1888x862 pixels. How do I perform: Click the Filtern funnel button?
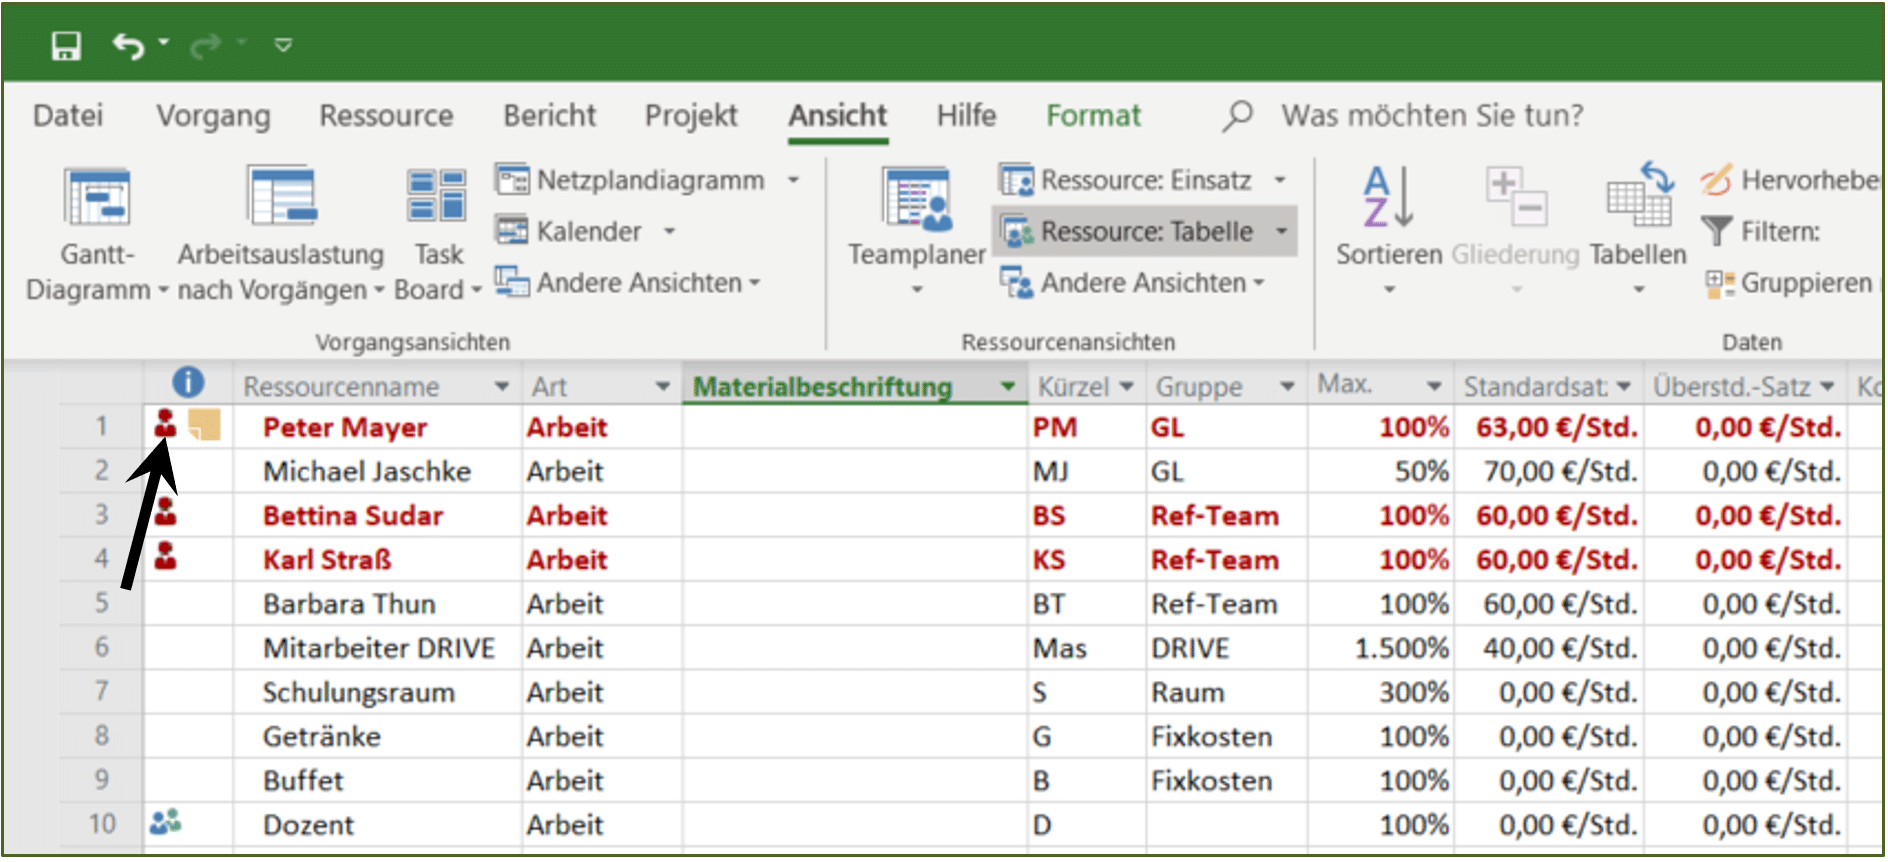pyautogui.click(x=1762, y=231)
